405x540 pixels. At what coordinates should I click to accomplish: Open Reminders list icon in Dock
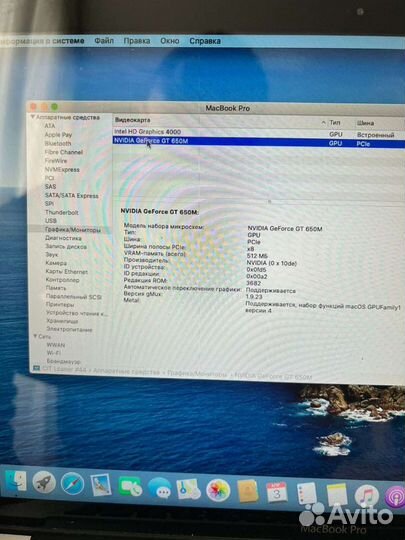(306, 494)
